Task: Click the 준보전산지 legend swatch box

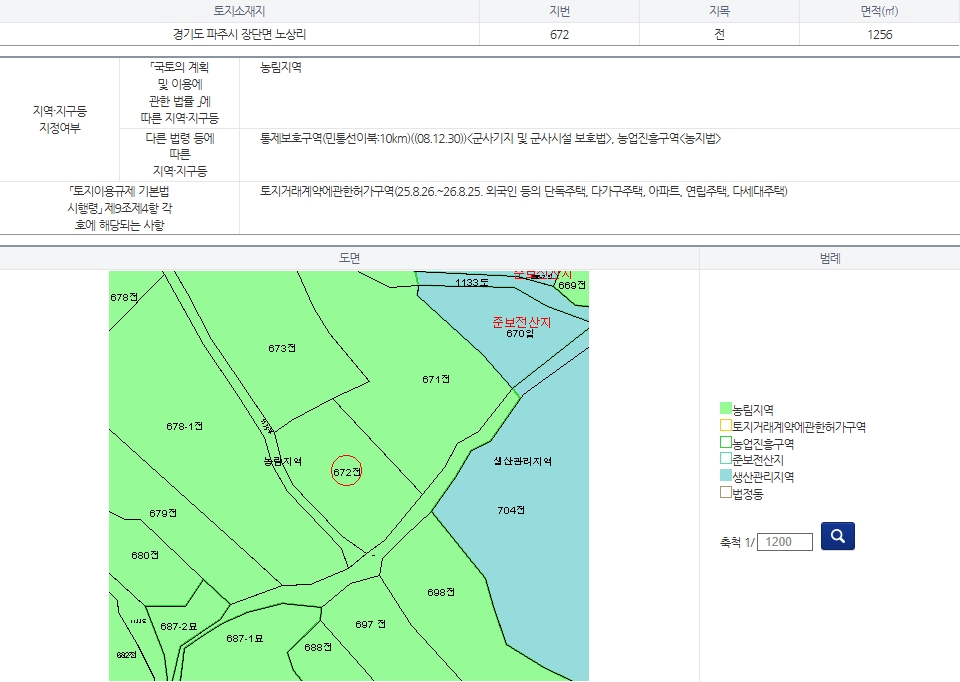Action: coord(726,460)
